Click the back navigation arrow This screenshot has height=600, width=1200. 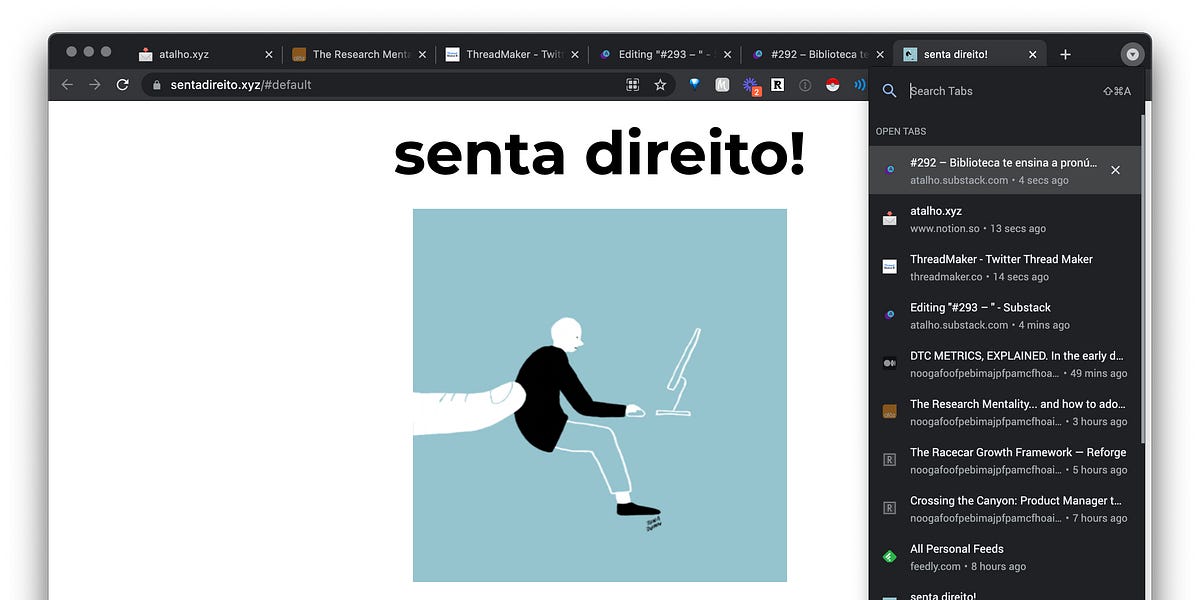tap(66, 85)
